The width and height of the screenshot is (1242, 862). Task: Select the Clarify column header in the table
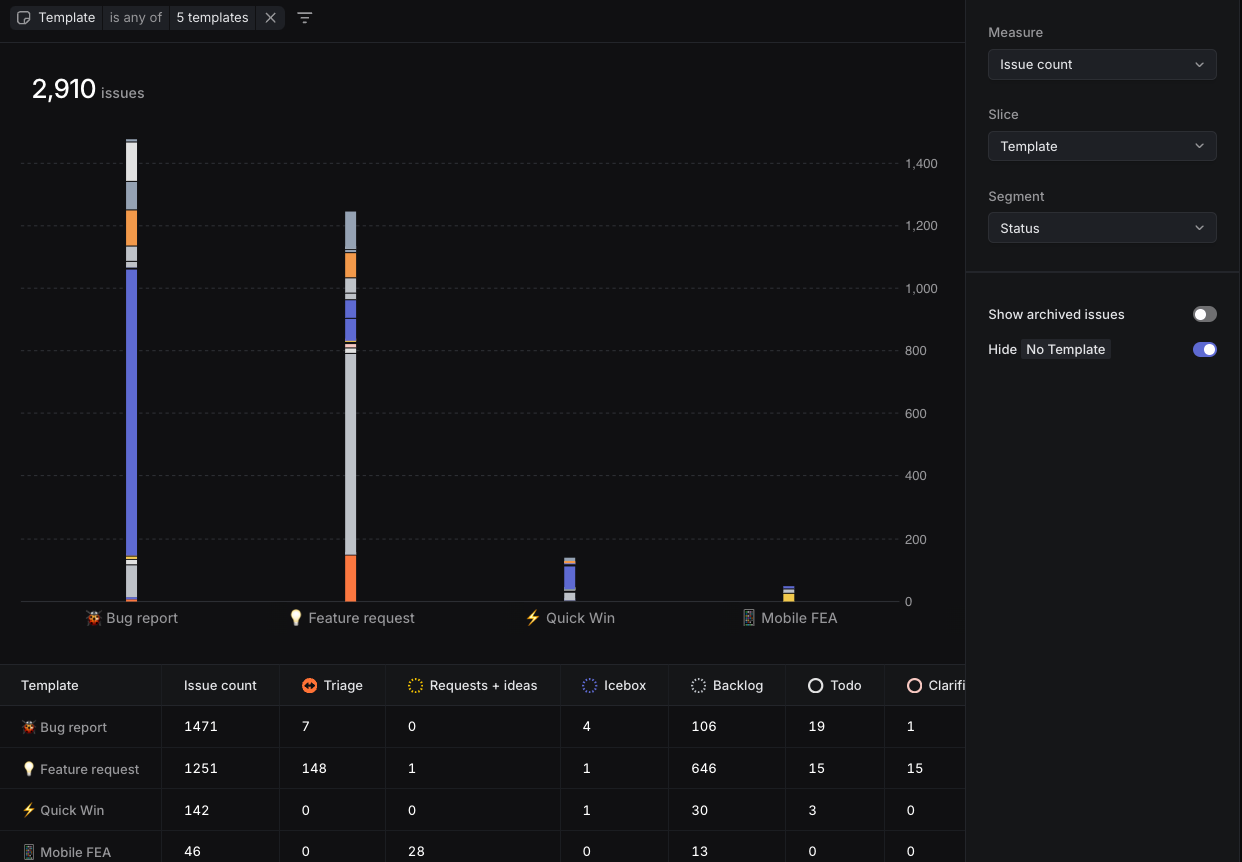(938, 685)
